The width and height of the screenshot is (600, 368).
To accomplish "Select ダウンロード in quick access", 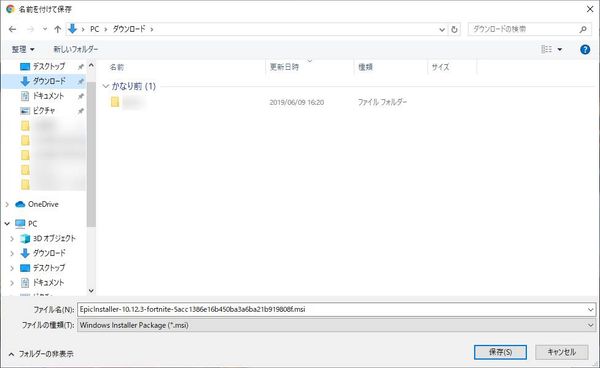I will point(49,81).
